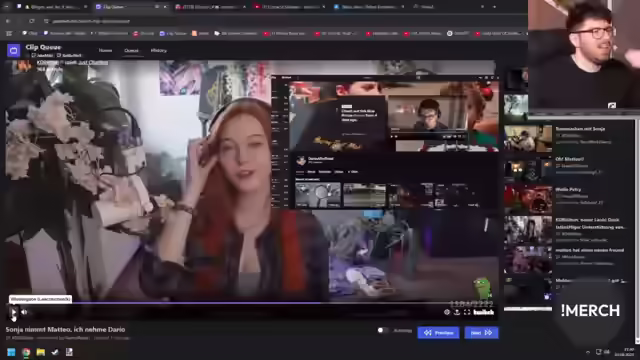Click the Next clip button
Screen dimensions: 640x360
(x=481, y=333)
